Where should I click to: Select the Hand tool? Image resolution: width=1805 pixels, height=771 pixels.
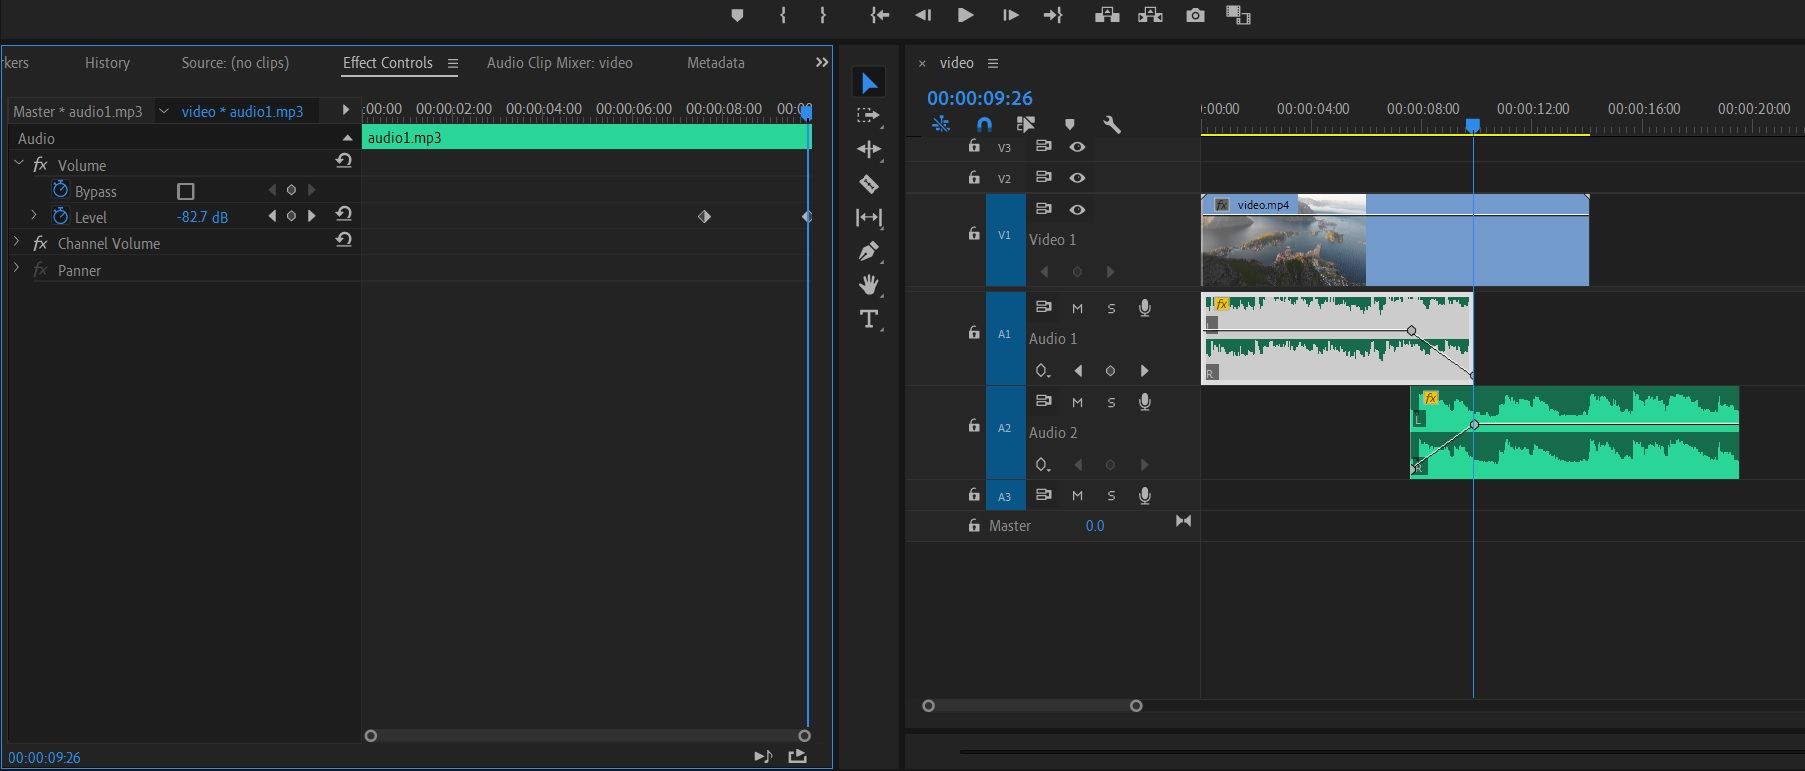click(869, 285)
